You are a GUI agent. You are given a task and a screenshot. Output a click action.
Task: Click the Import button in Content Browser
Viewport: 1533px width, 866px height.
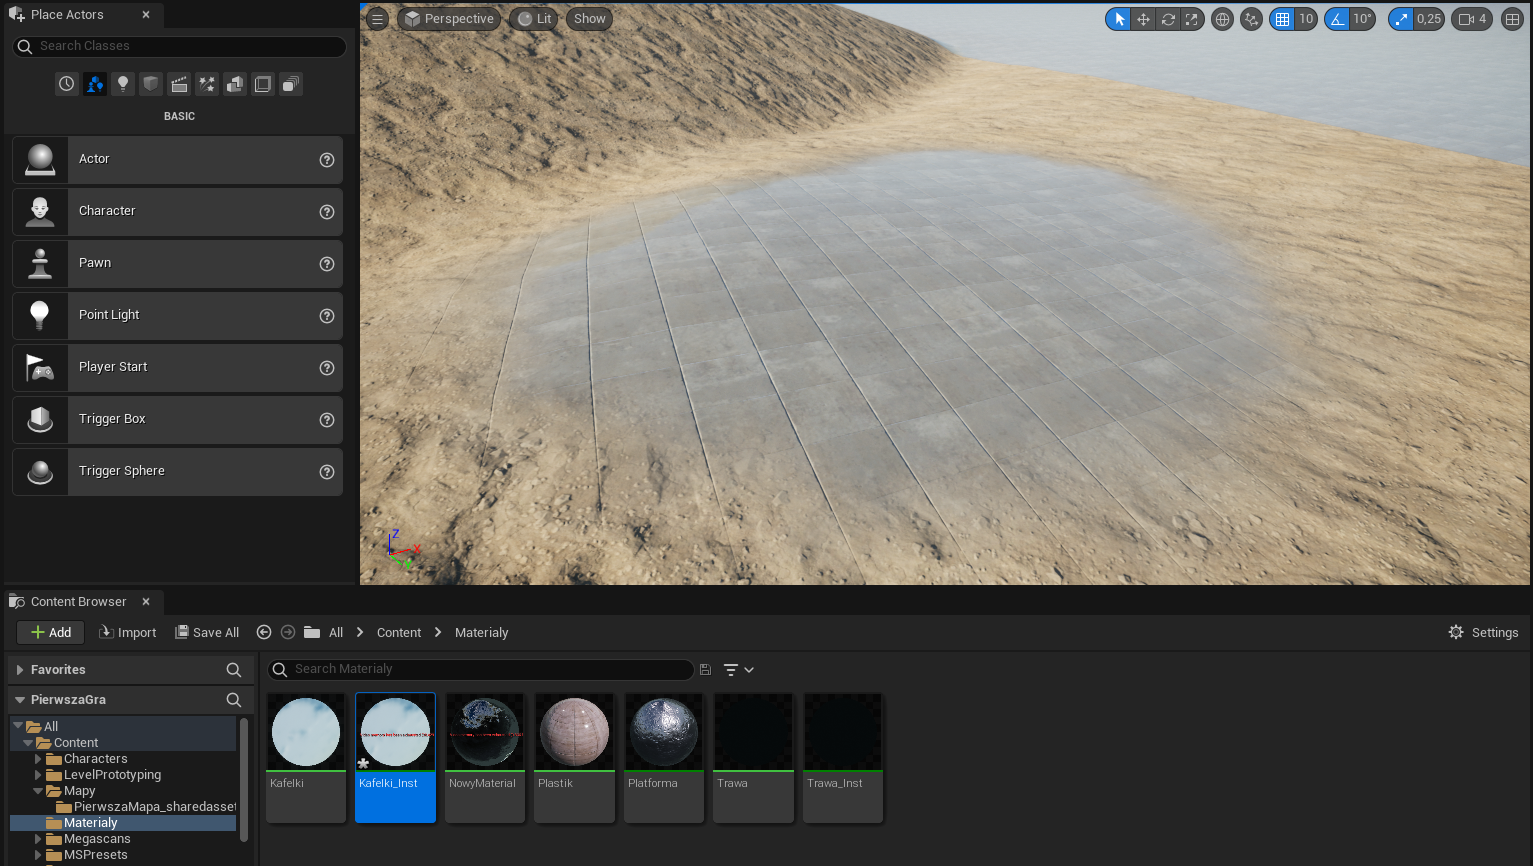pyautogui.click(x=127, y=632)
